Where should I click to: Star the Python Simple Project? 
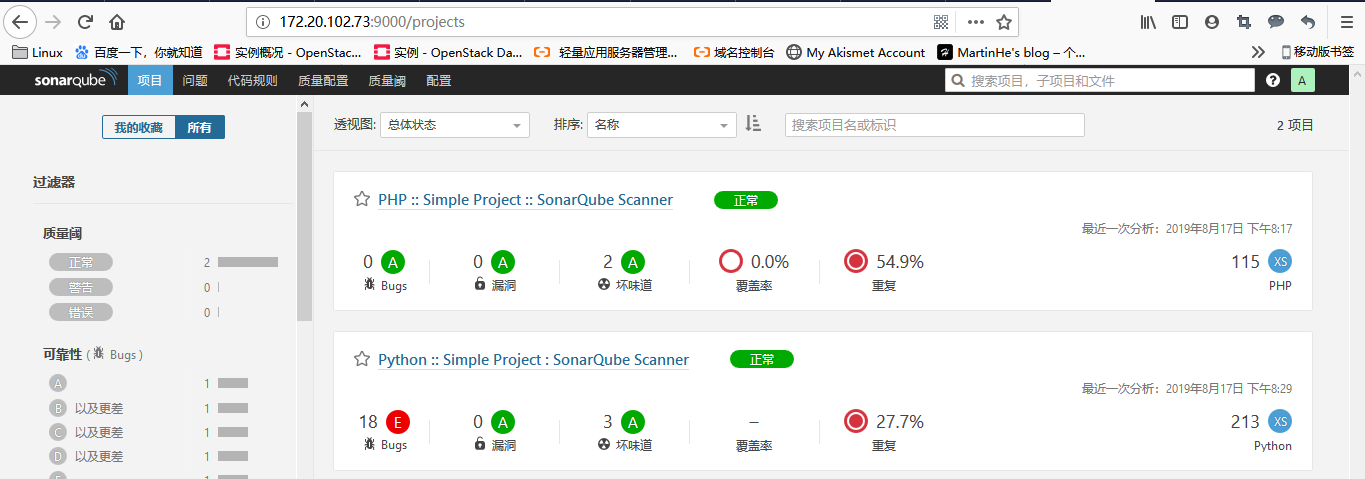(x=362, y=359)
